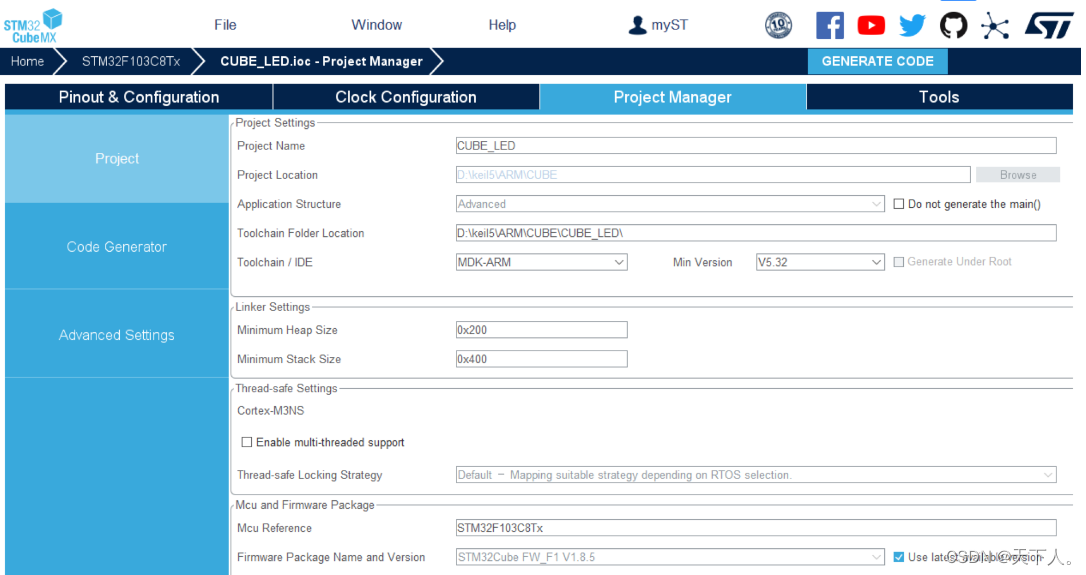Open the Twitter bird icon link
The height and width of the screenshot is (575, 1086).
(x=912, y=26)
